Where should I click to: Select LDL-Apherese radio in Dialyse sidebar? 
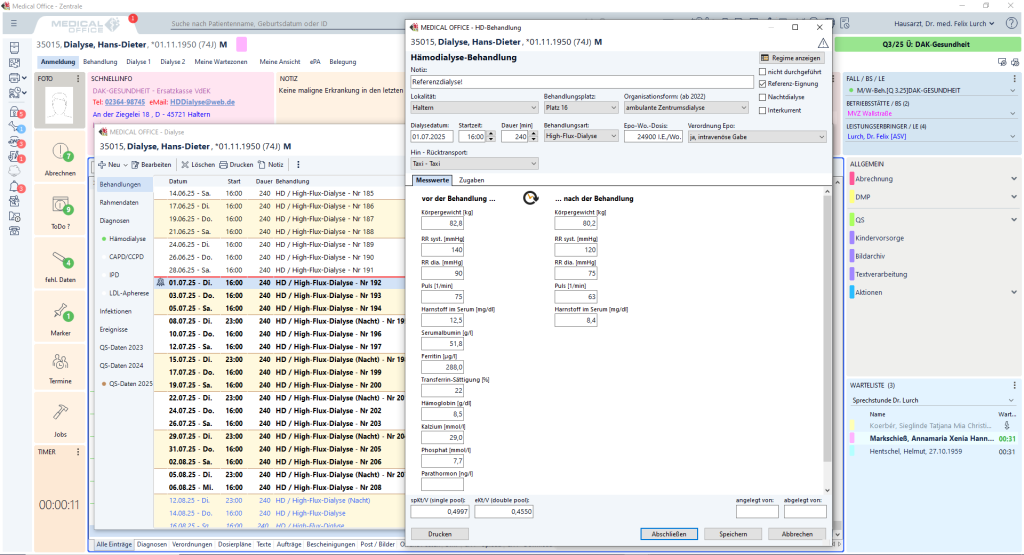104,294
